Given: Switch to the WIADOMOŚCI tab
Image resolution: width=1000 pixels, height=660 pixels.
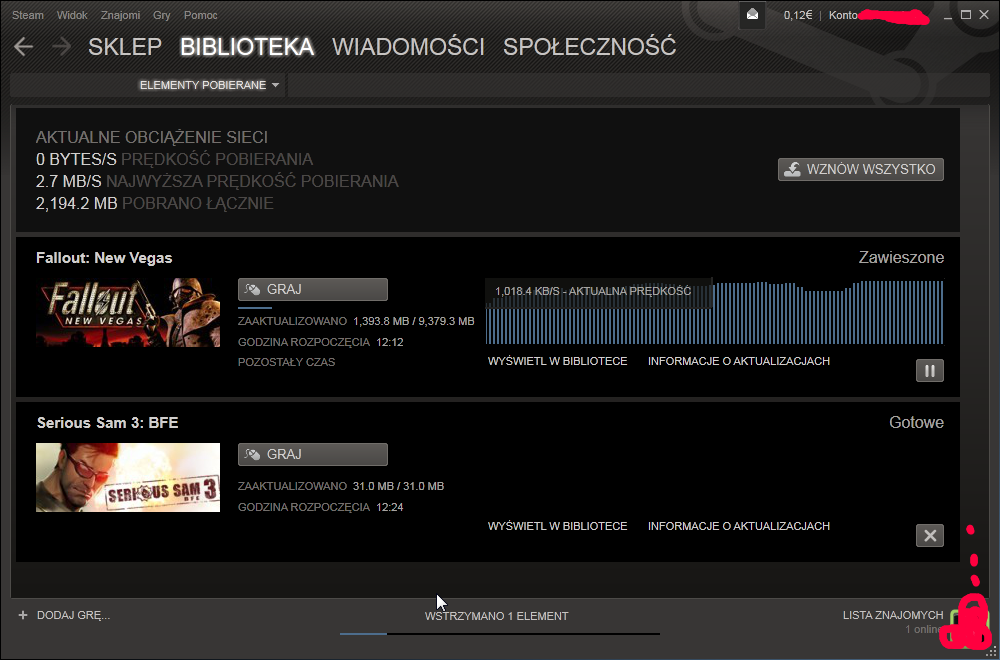Looking at the screenshot, I should click(408, 47).
